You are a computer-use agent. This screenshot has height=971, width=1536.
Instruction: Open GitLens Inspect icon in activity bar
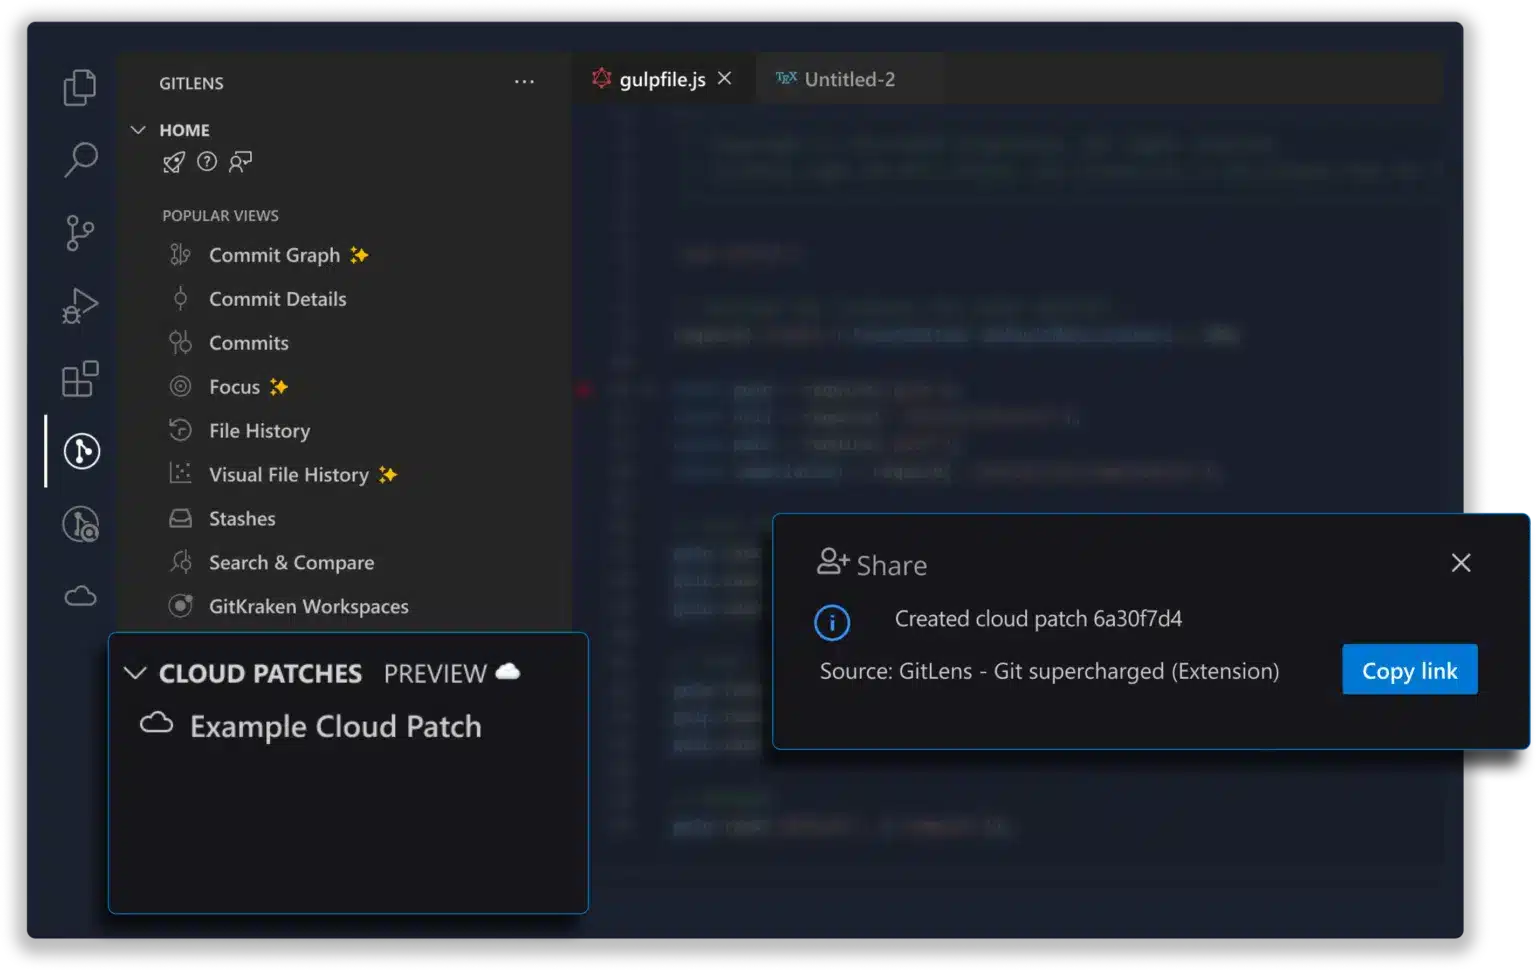(x=81, y=524)
